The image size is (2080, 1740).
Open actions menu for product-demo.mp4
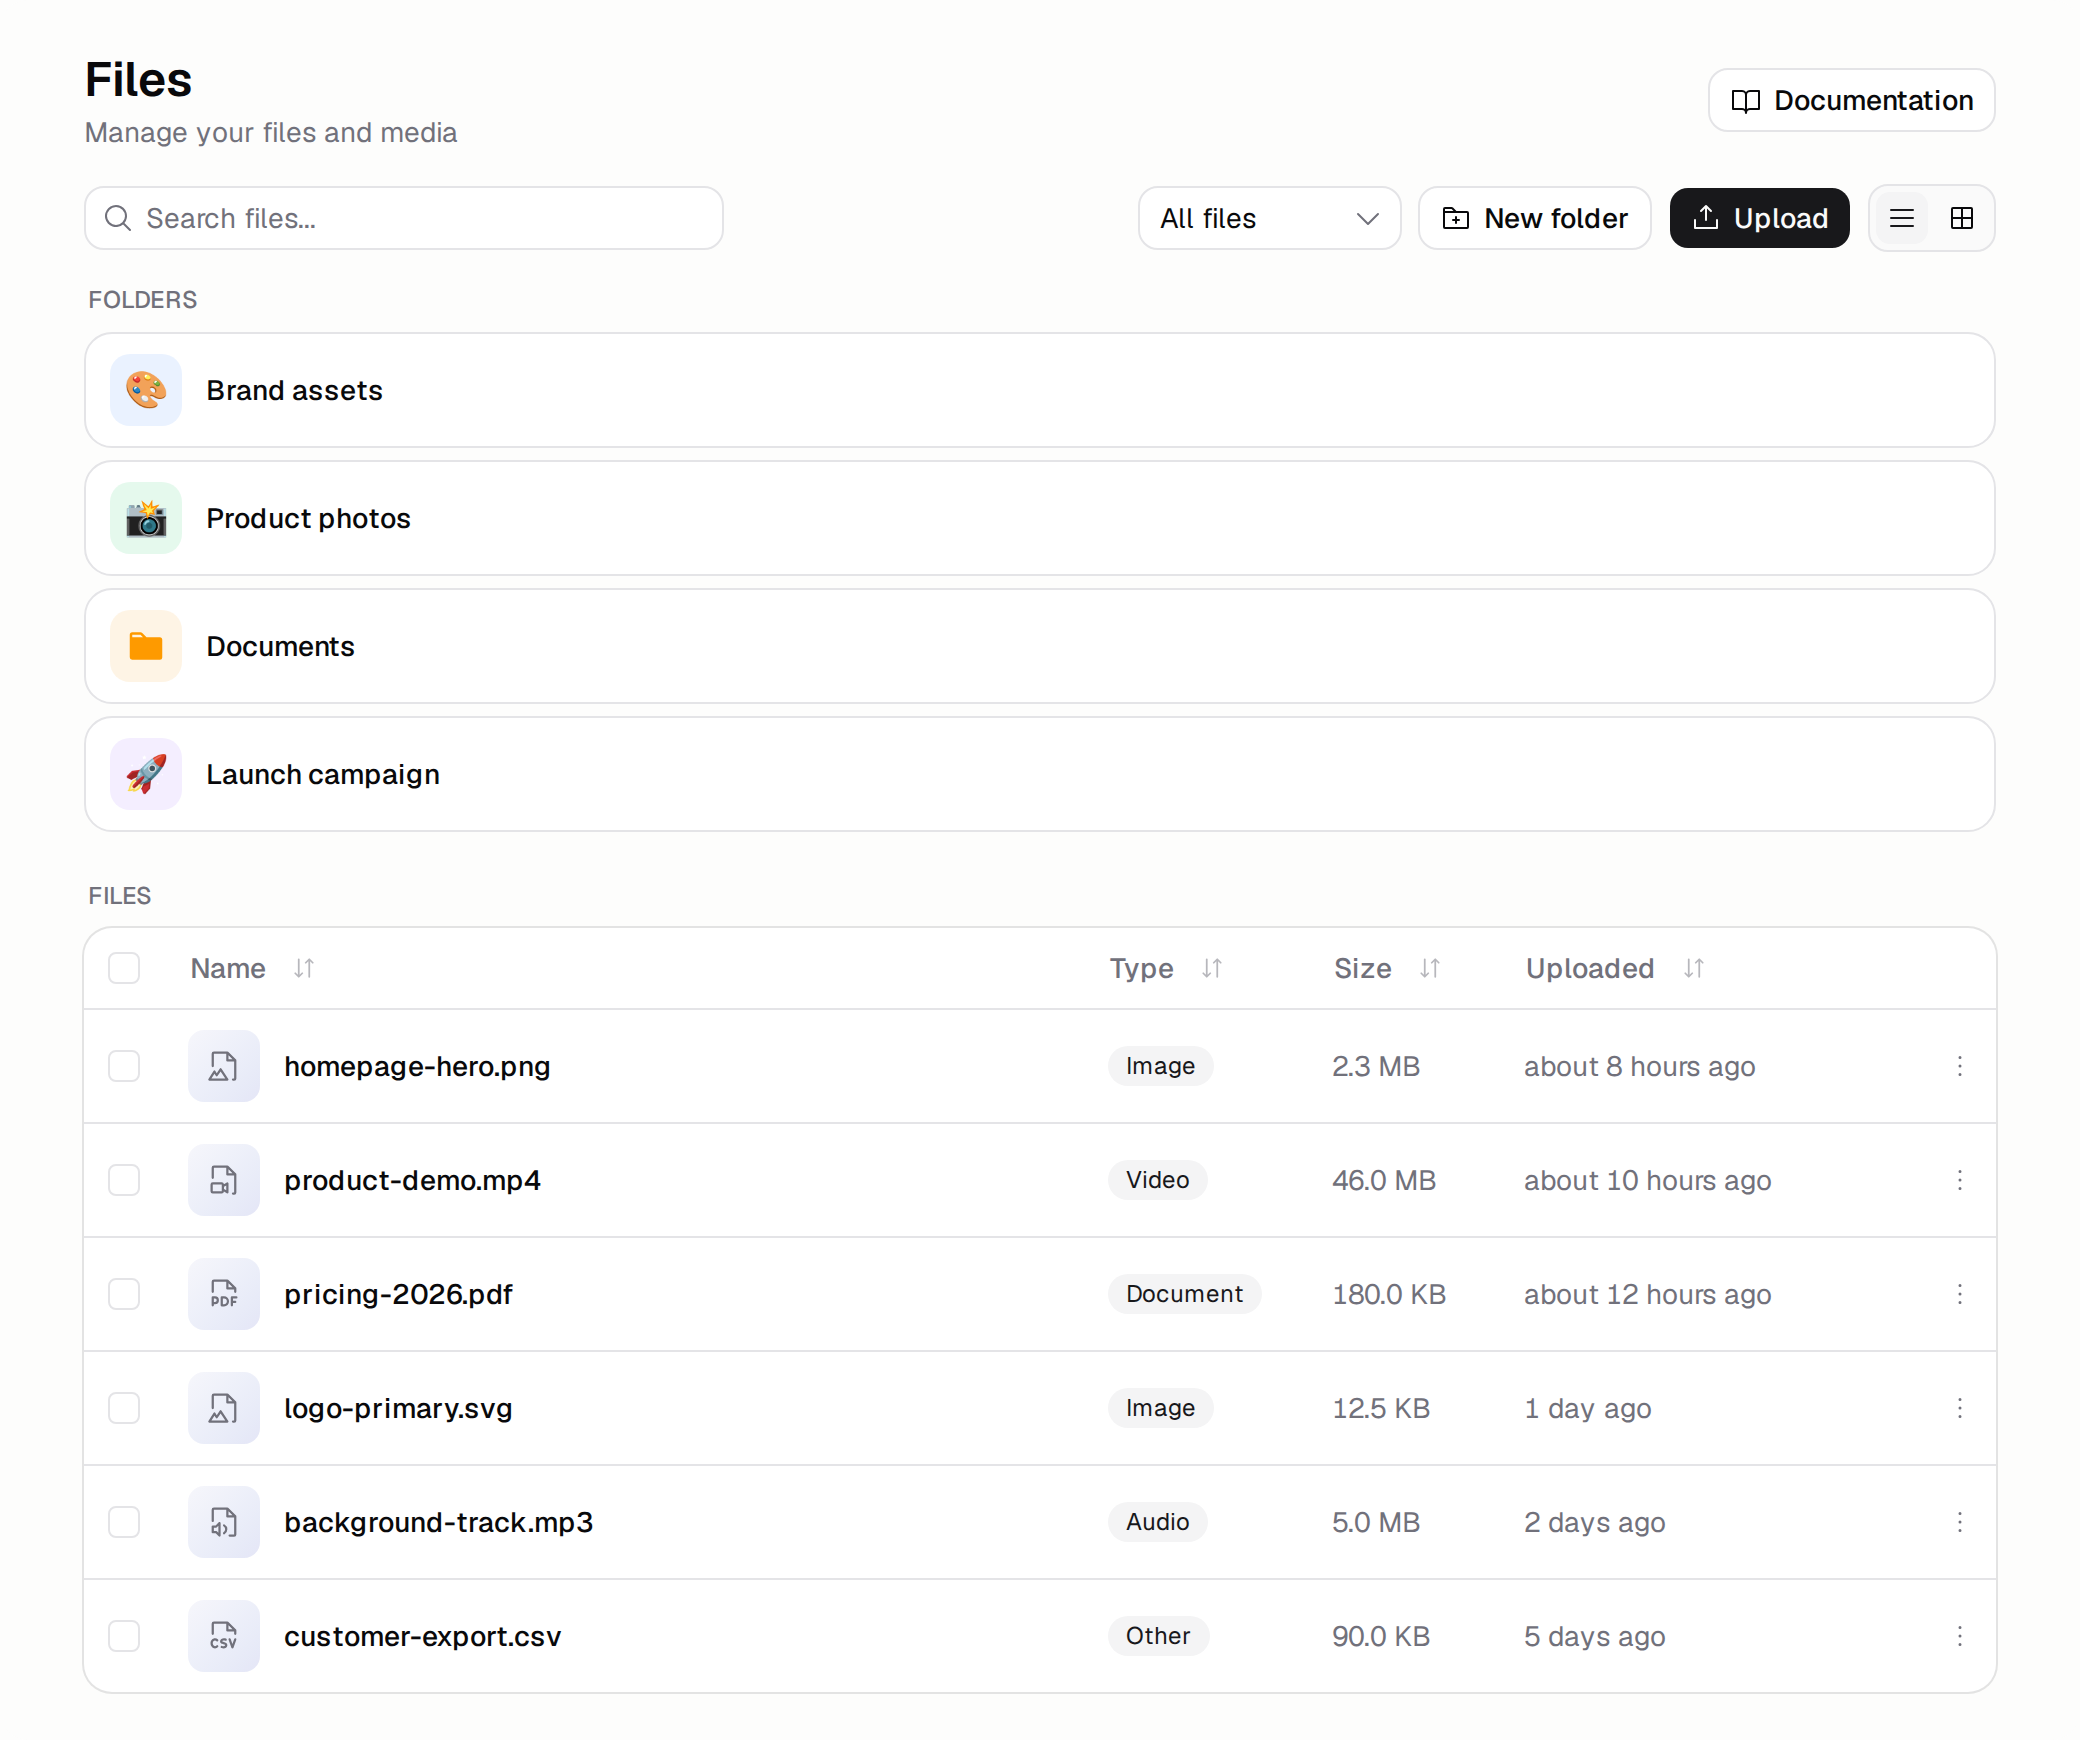point(1960,1180)
